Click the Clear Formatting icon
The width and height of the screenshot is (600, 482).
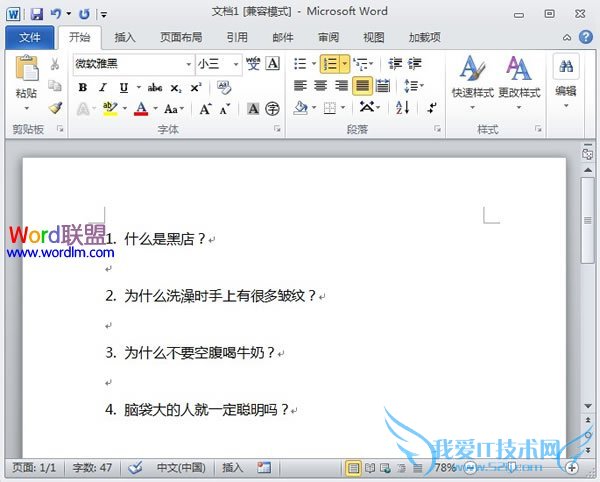click(x=224, y=88)
